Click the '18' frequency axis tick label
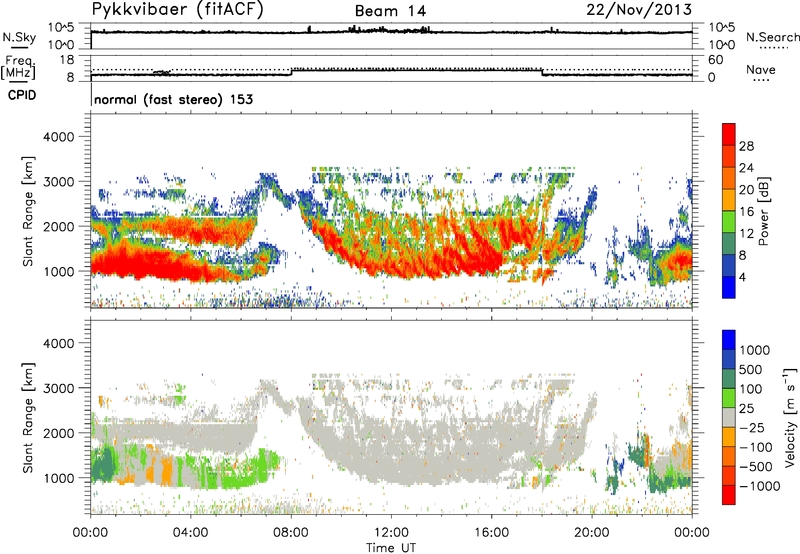 67,60
